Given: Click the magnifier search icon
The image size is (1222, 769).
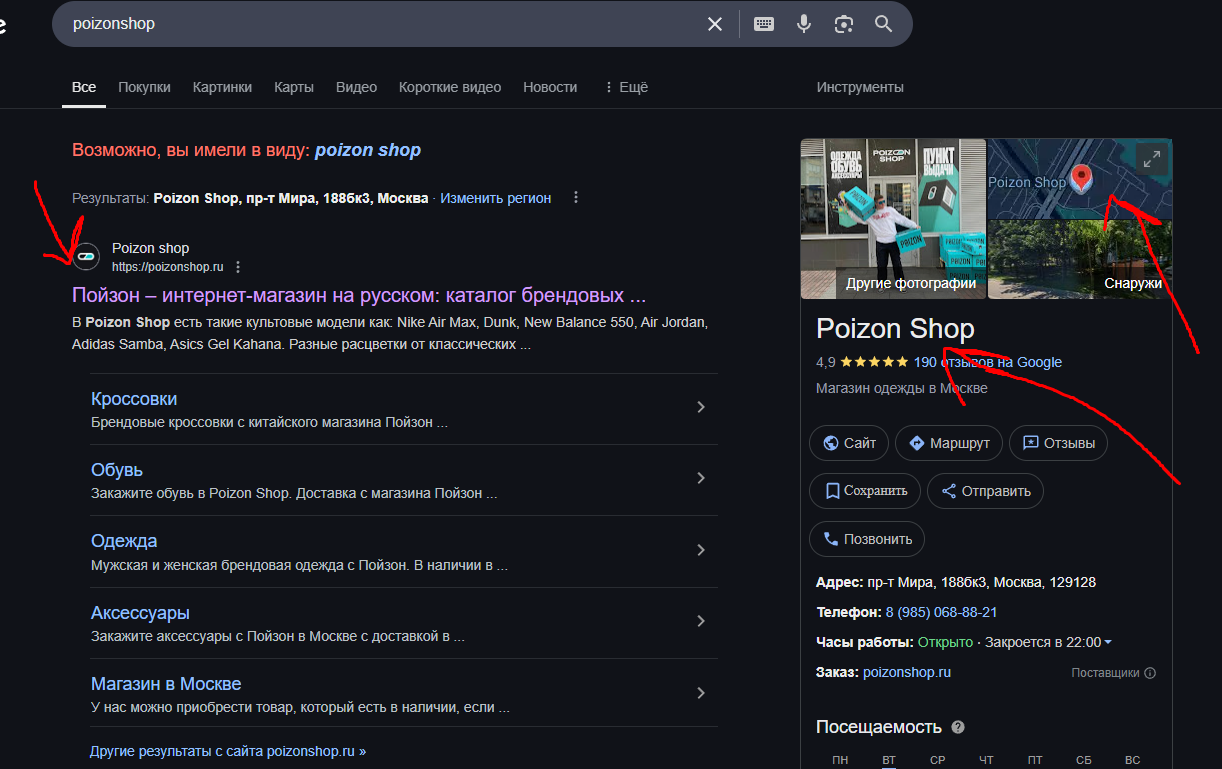Looking at the screenshot, I should pyautogui.click(x=883, y=24).
